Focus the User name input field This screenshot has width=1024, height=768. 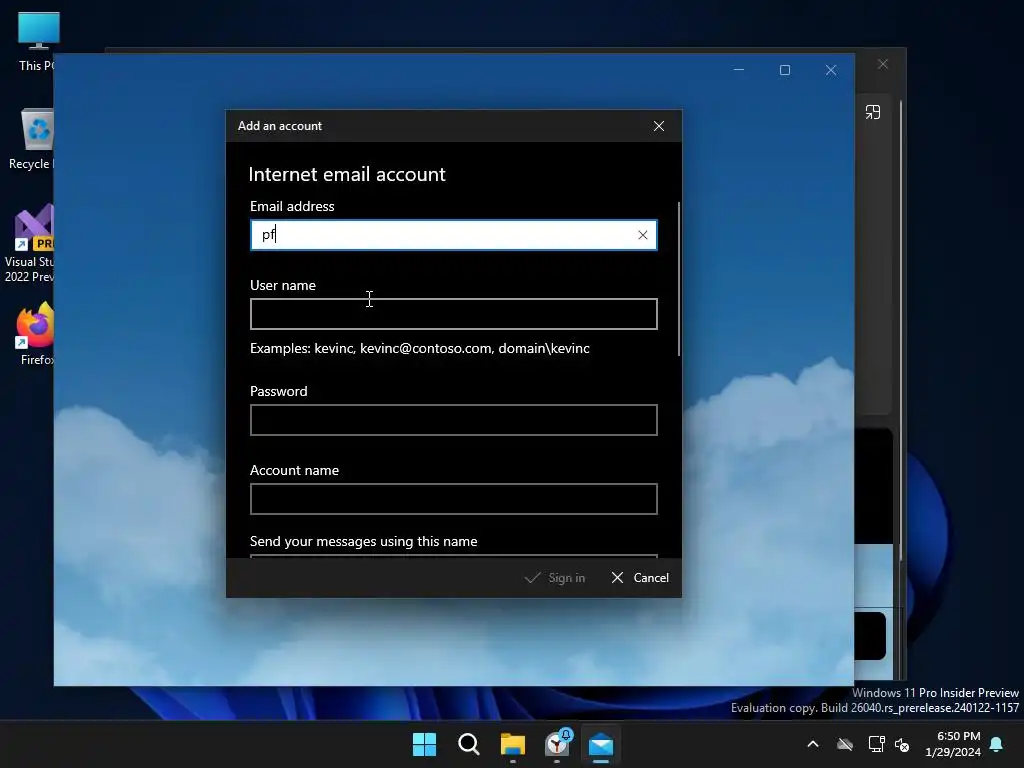(453, 314)
